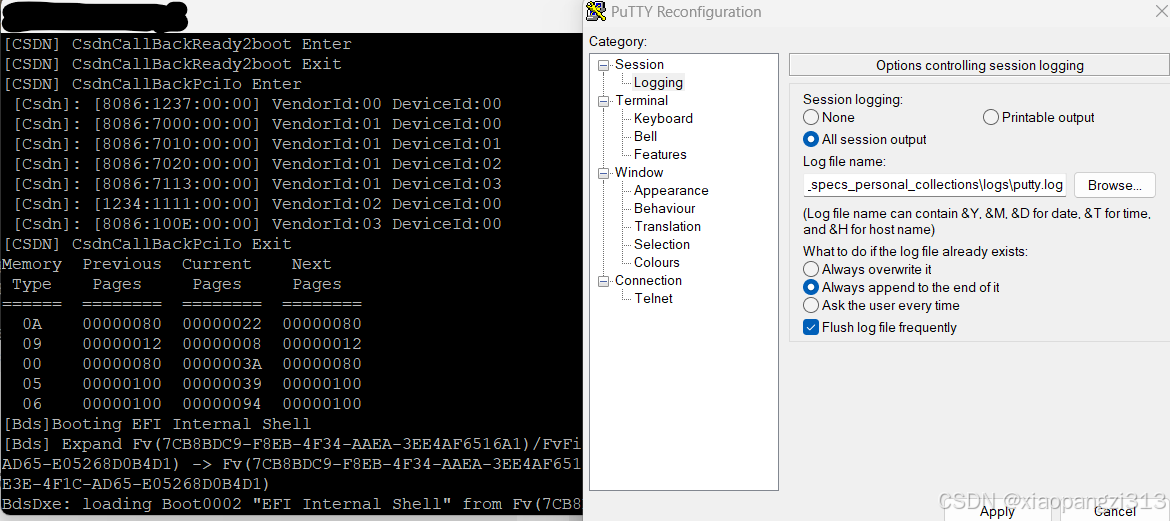Click the [8086:100E:00:00] terminal line

(x=257, y=224)
